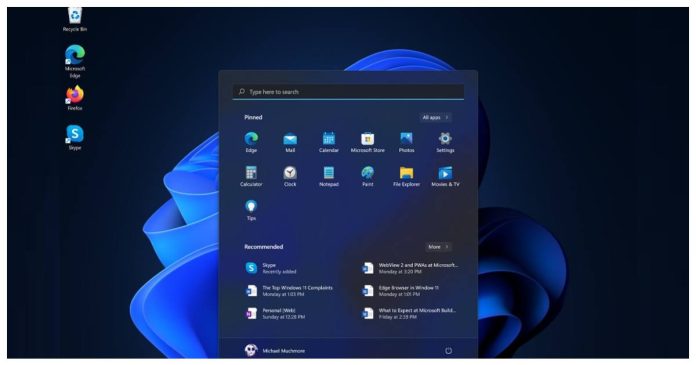This screenshot has height=365, width=696.
Task: Open the pinned Clock app
Action: click(290, 176)
